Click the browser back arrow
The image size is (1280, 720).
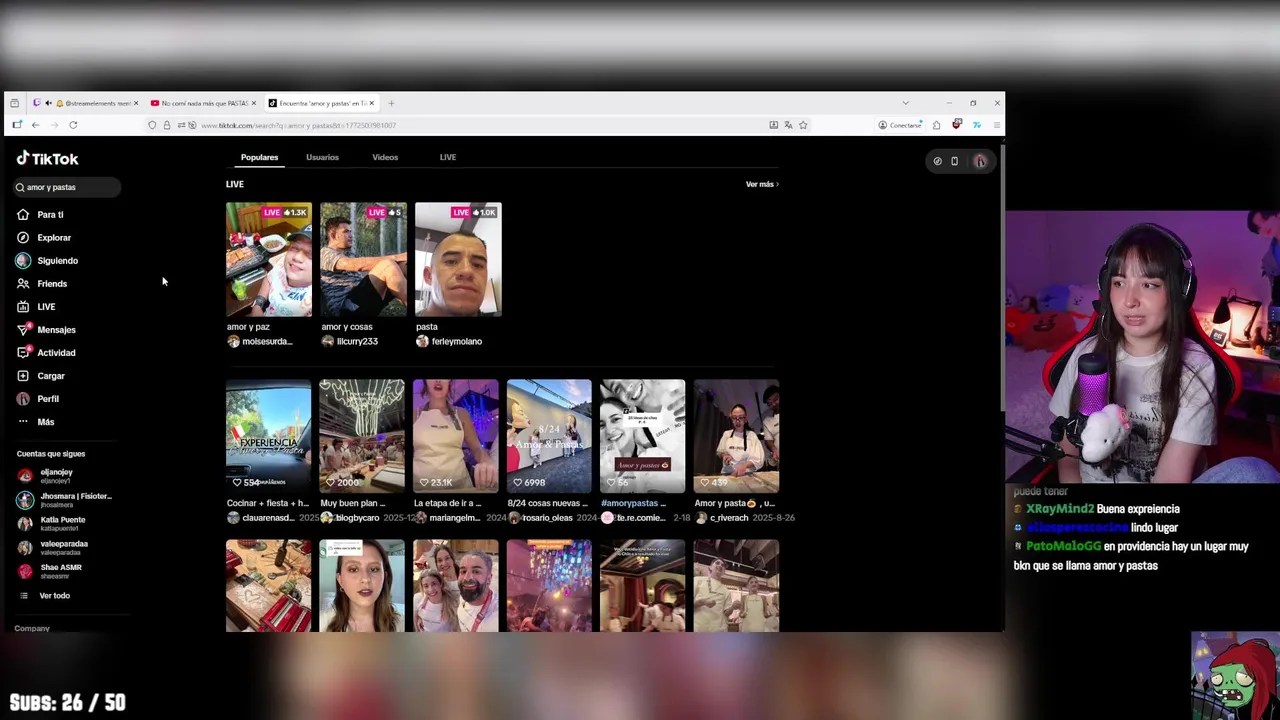tap(35, 125)
